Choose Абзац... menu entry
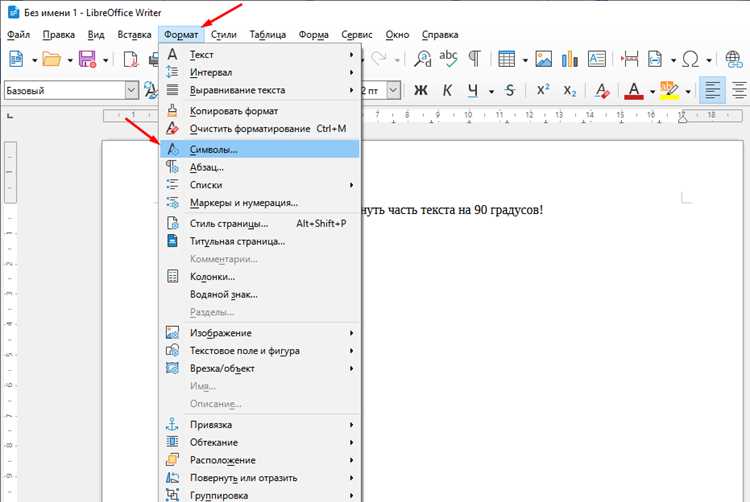The image size is (750, 502). pyautogui.click(x=260, y=167)
